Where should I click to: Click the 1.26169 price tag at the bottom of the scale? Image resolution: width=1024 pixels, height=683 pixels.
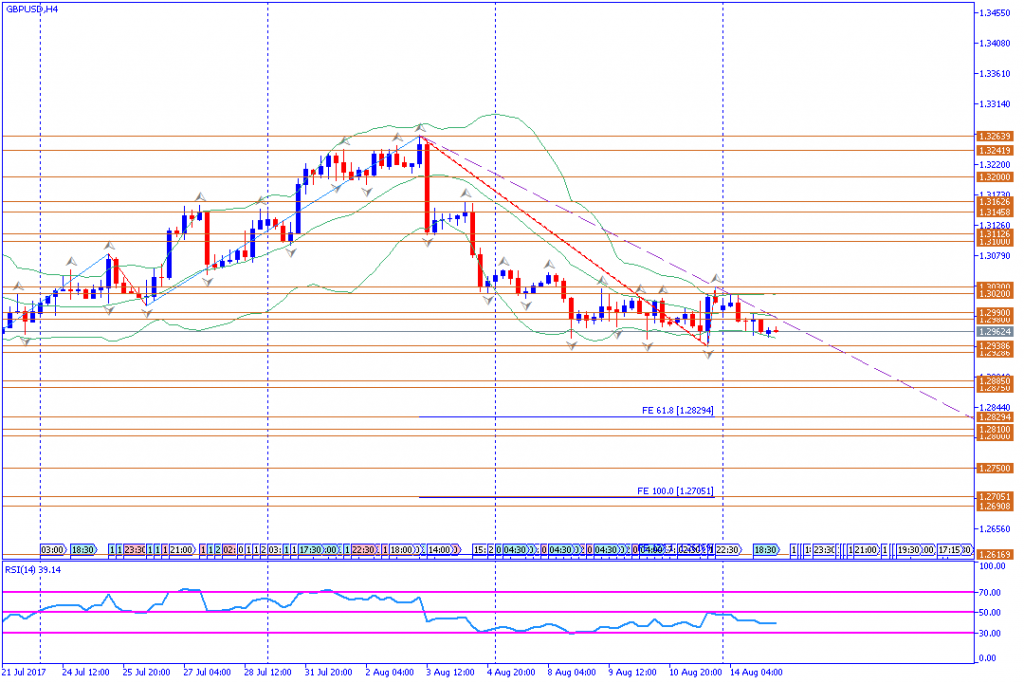(x=995, y=553)
